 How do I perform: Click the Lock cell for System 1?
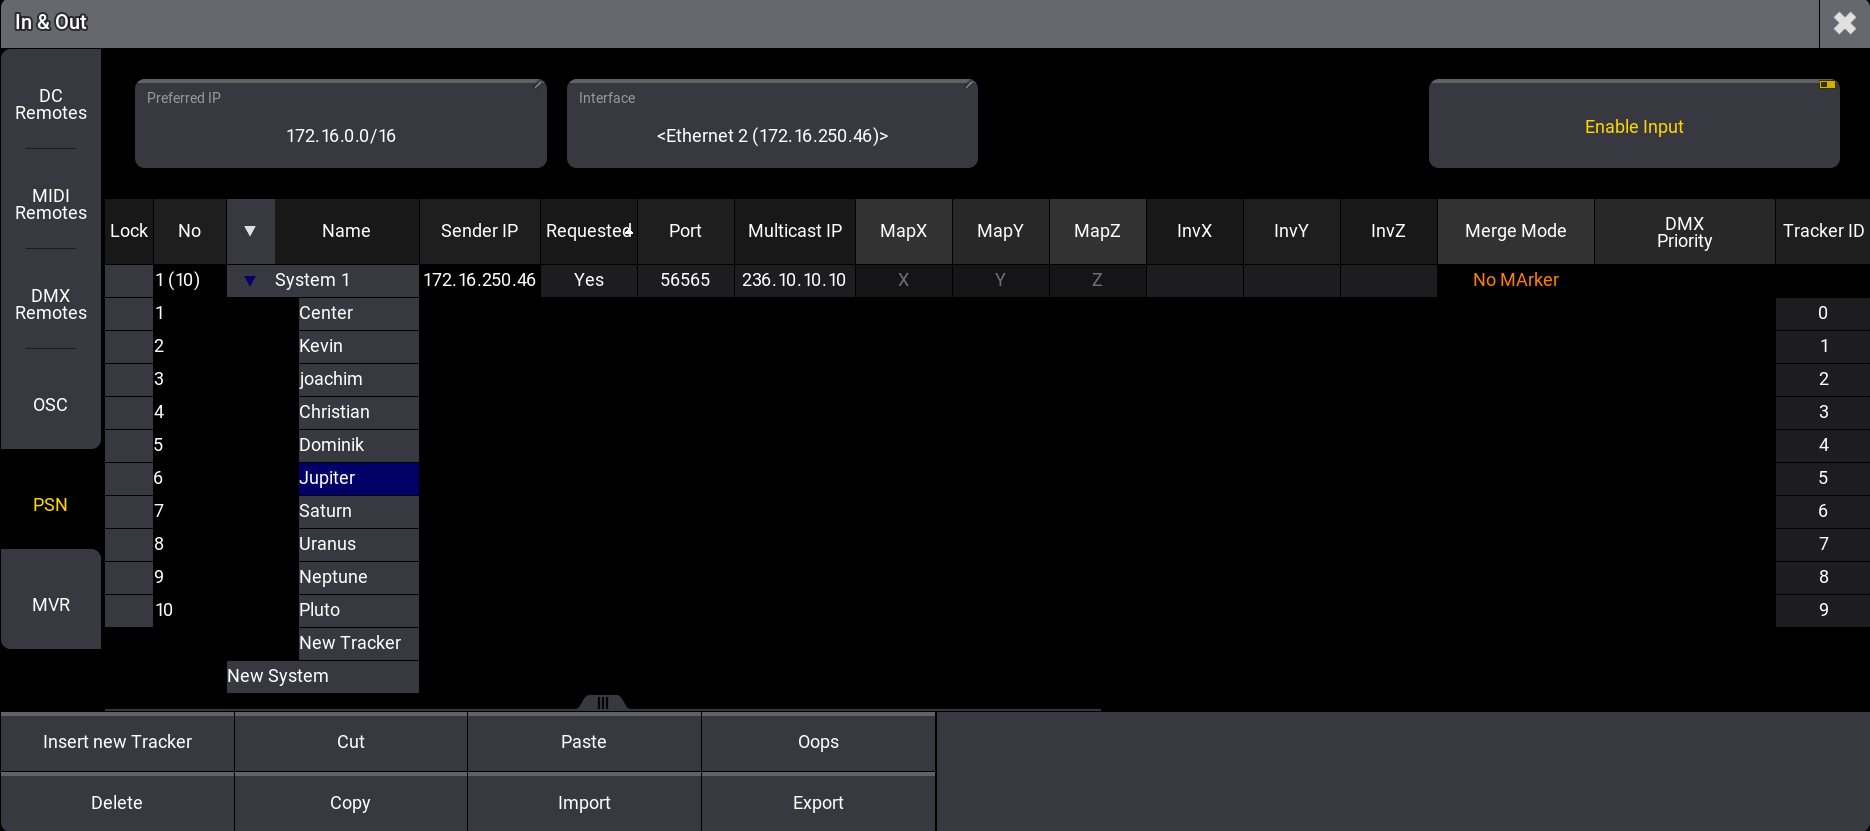128,280
